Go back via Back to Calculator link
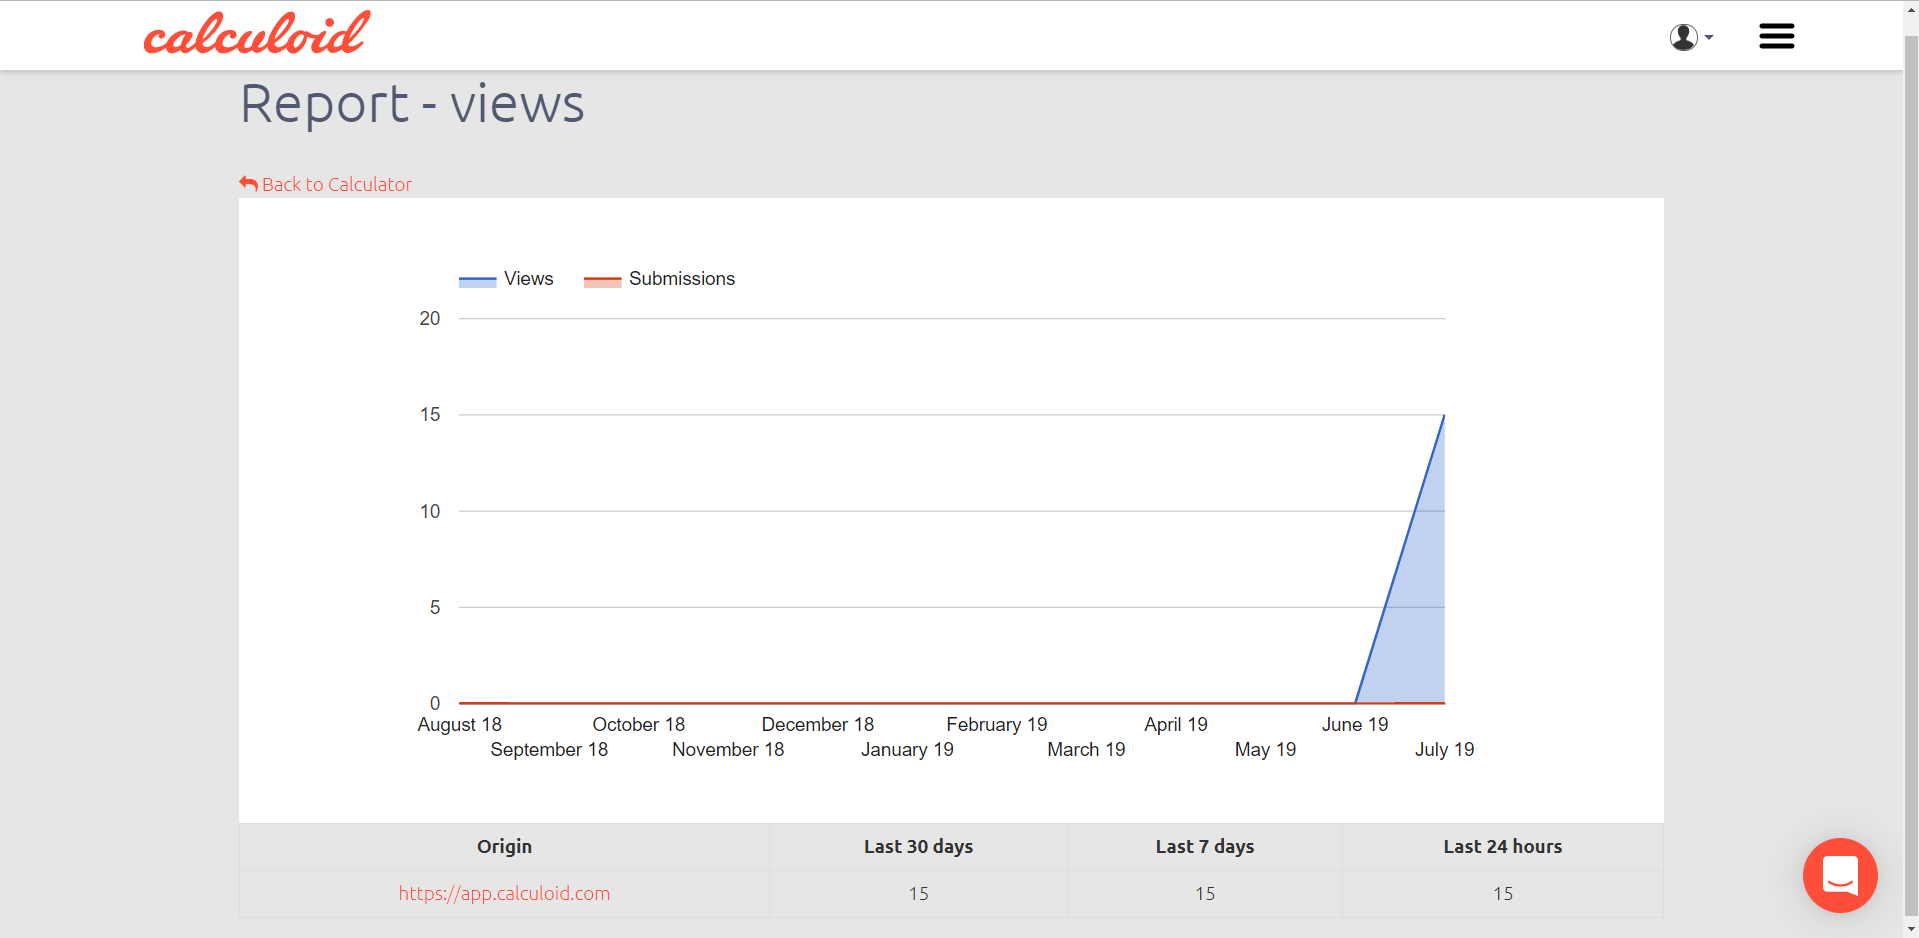Viewport: 1919px width, 938px height. (326, 184)
